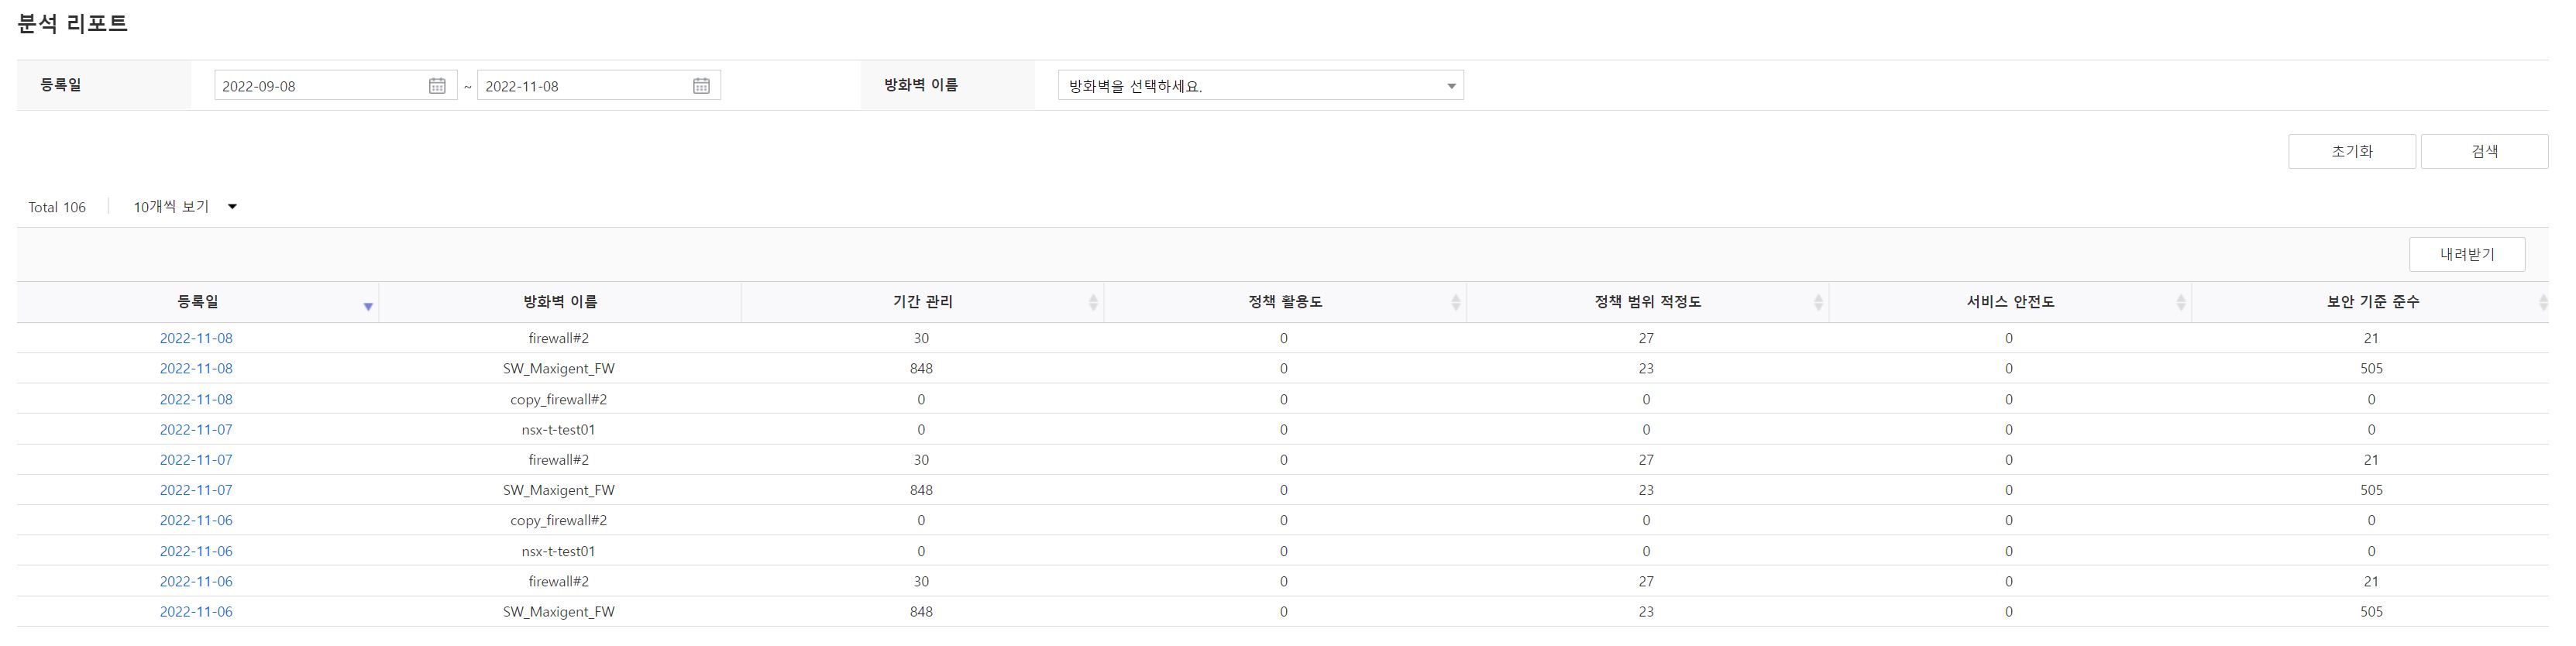
Task: Open the 2022-11-06 report for firewall#2
Action: pos(196,581)
